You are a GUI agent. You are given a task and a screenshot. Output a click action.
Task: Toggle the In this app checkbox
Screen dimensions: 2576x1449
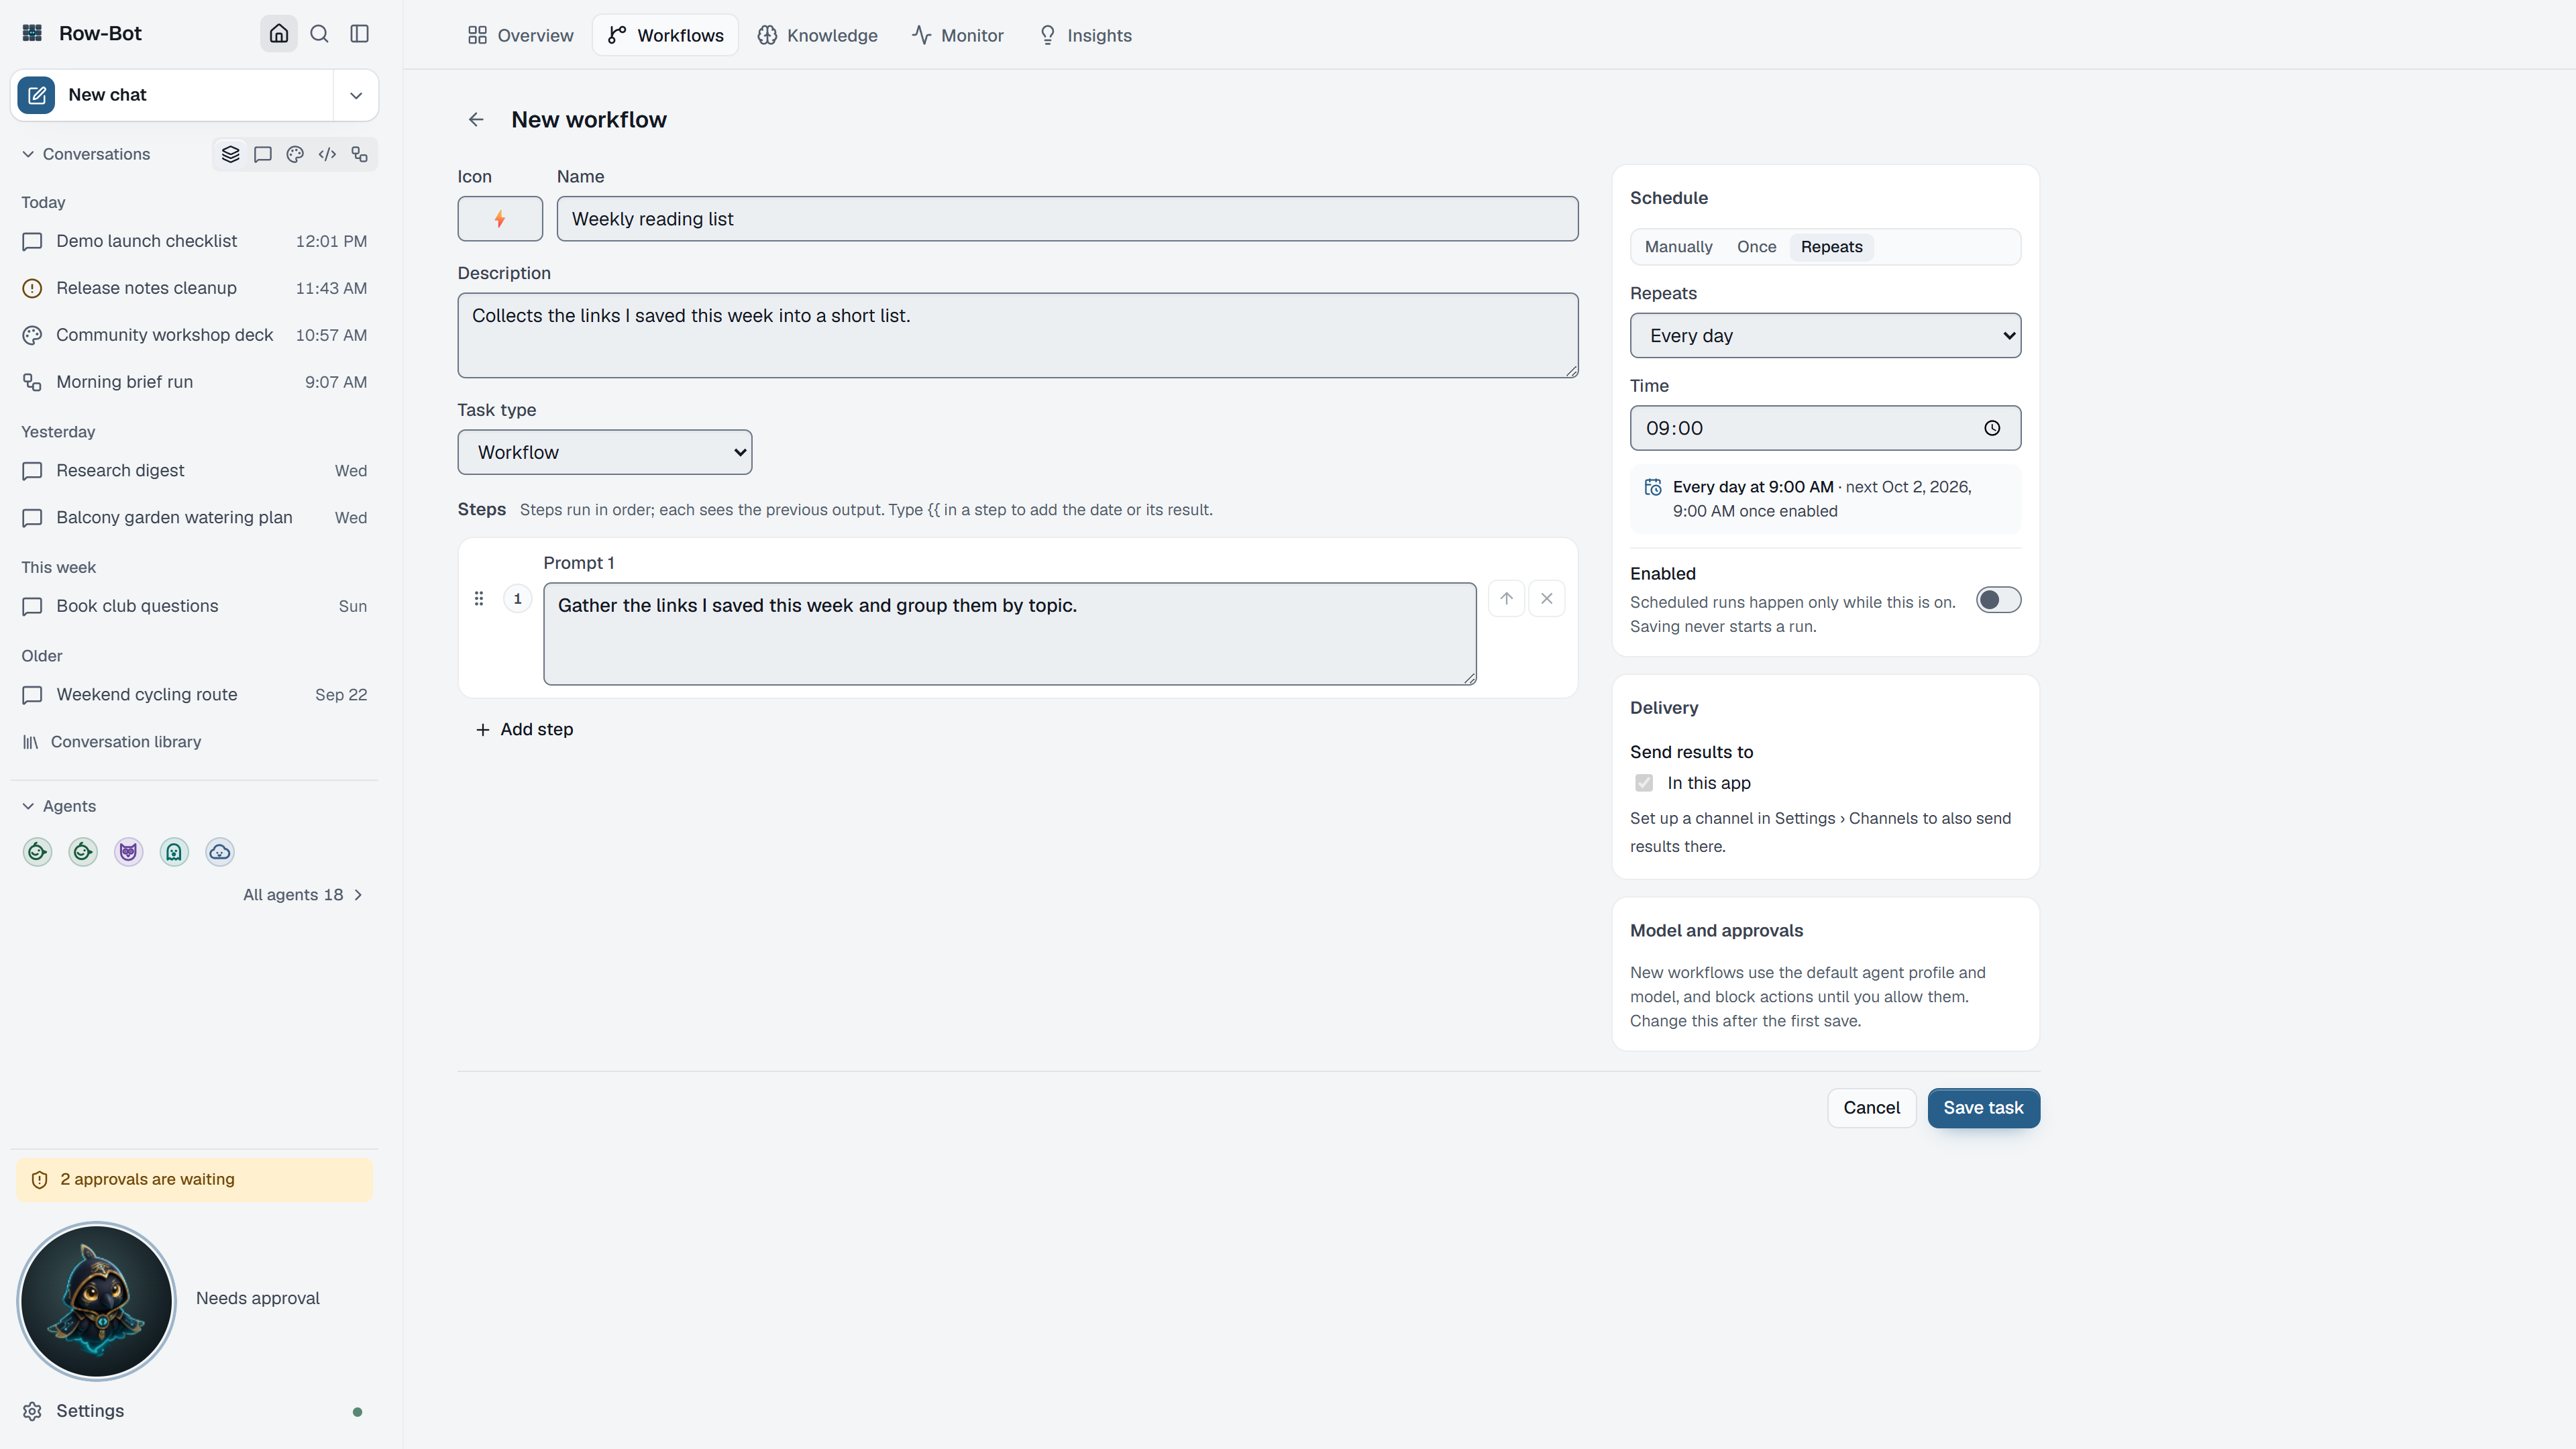(x=1643, y=783)
